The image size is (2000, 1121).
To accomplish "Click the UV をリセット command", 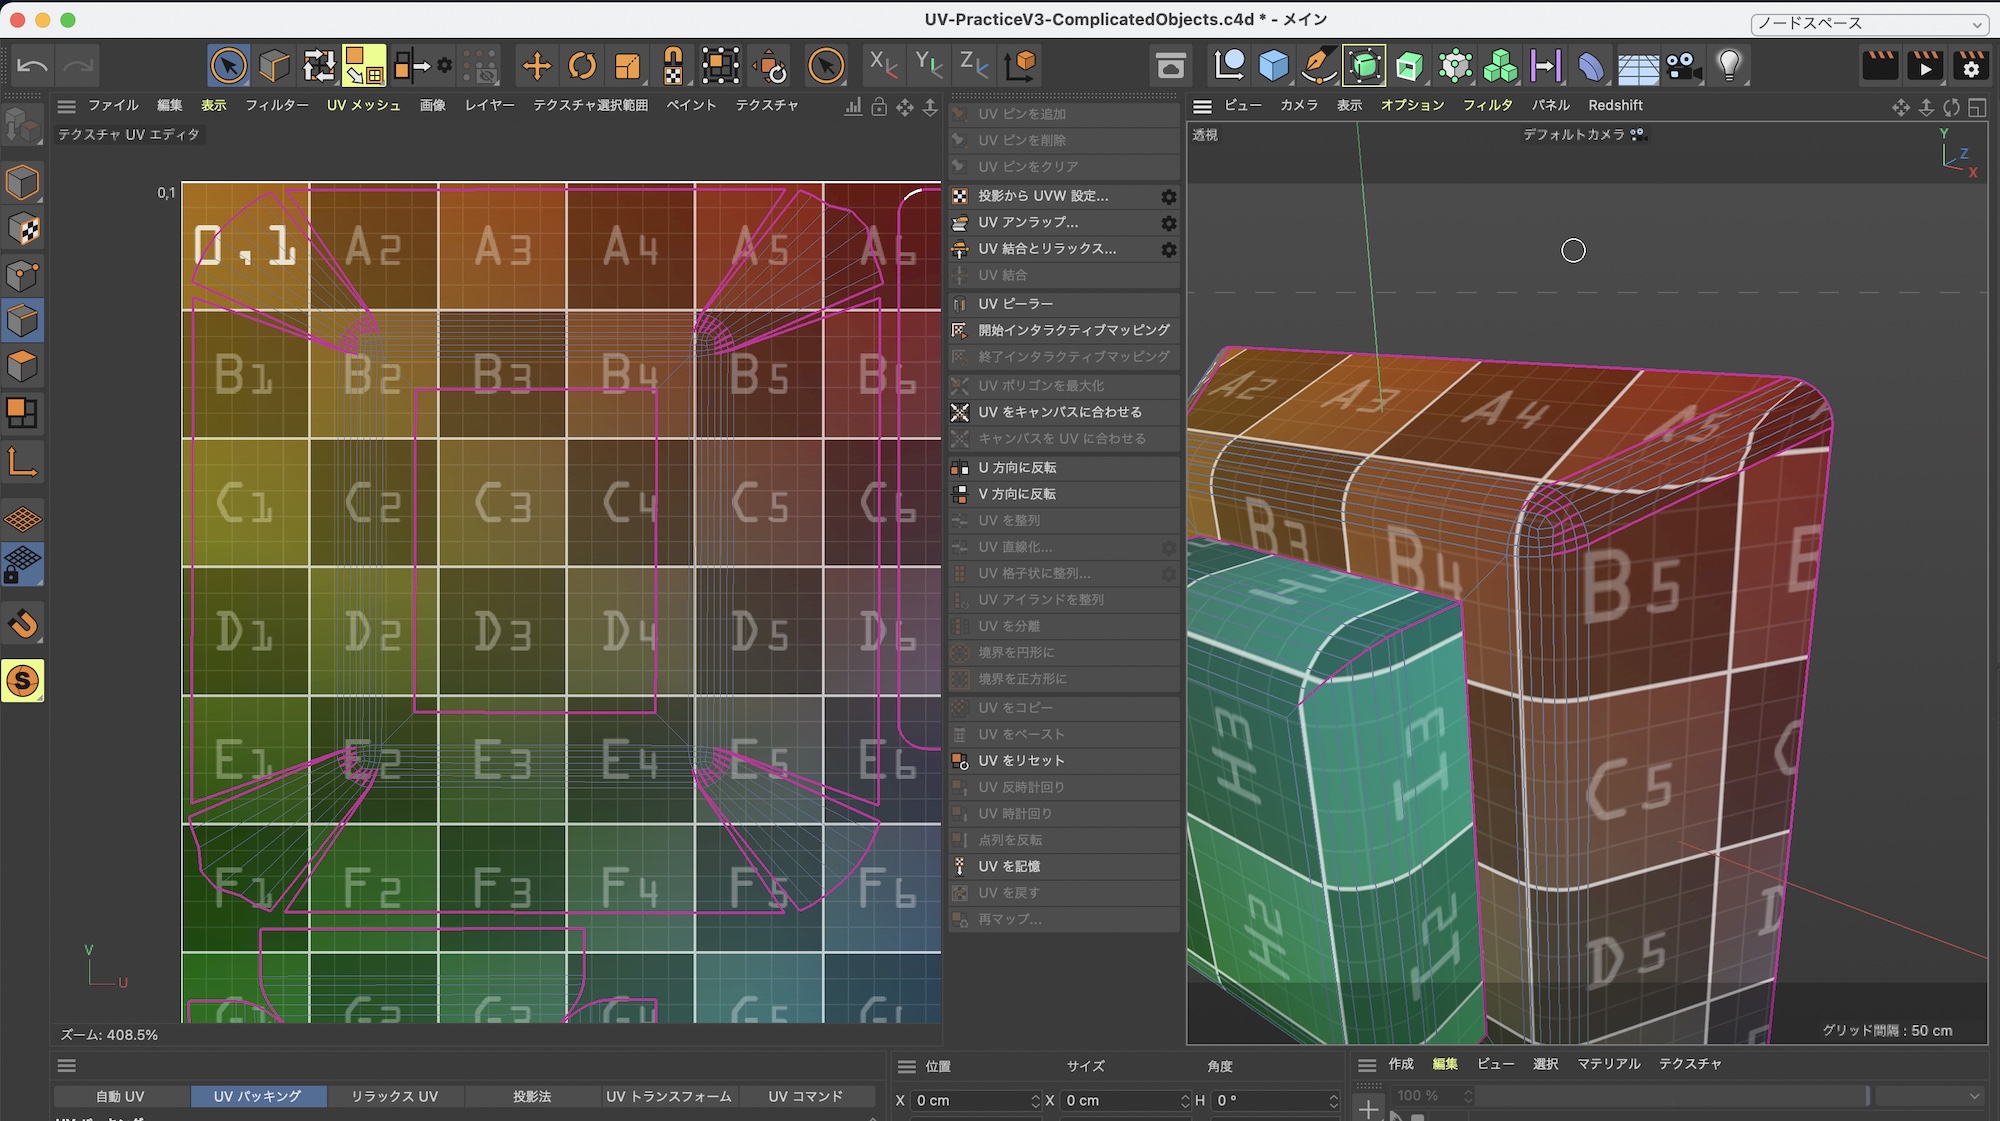I will pyautogui.click(x=1021, y=761).
